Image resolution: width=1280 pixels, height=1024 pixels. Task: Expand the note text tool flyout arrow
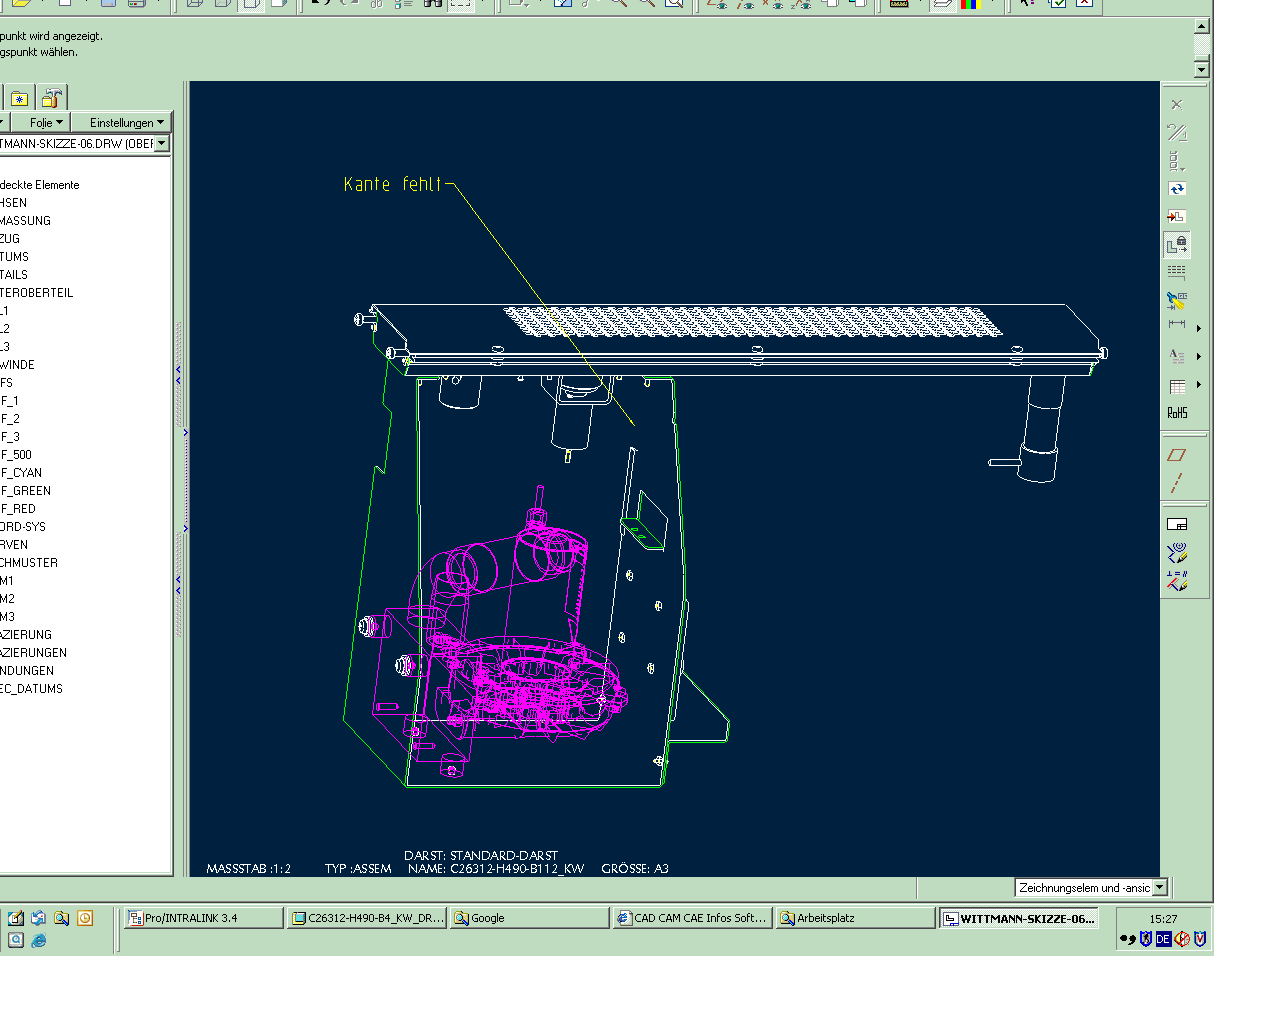pyautogui.click(x=1198, y=356)
